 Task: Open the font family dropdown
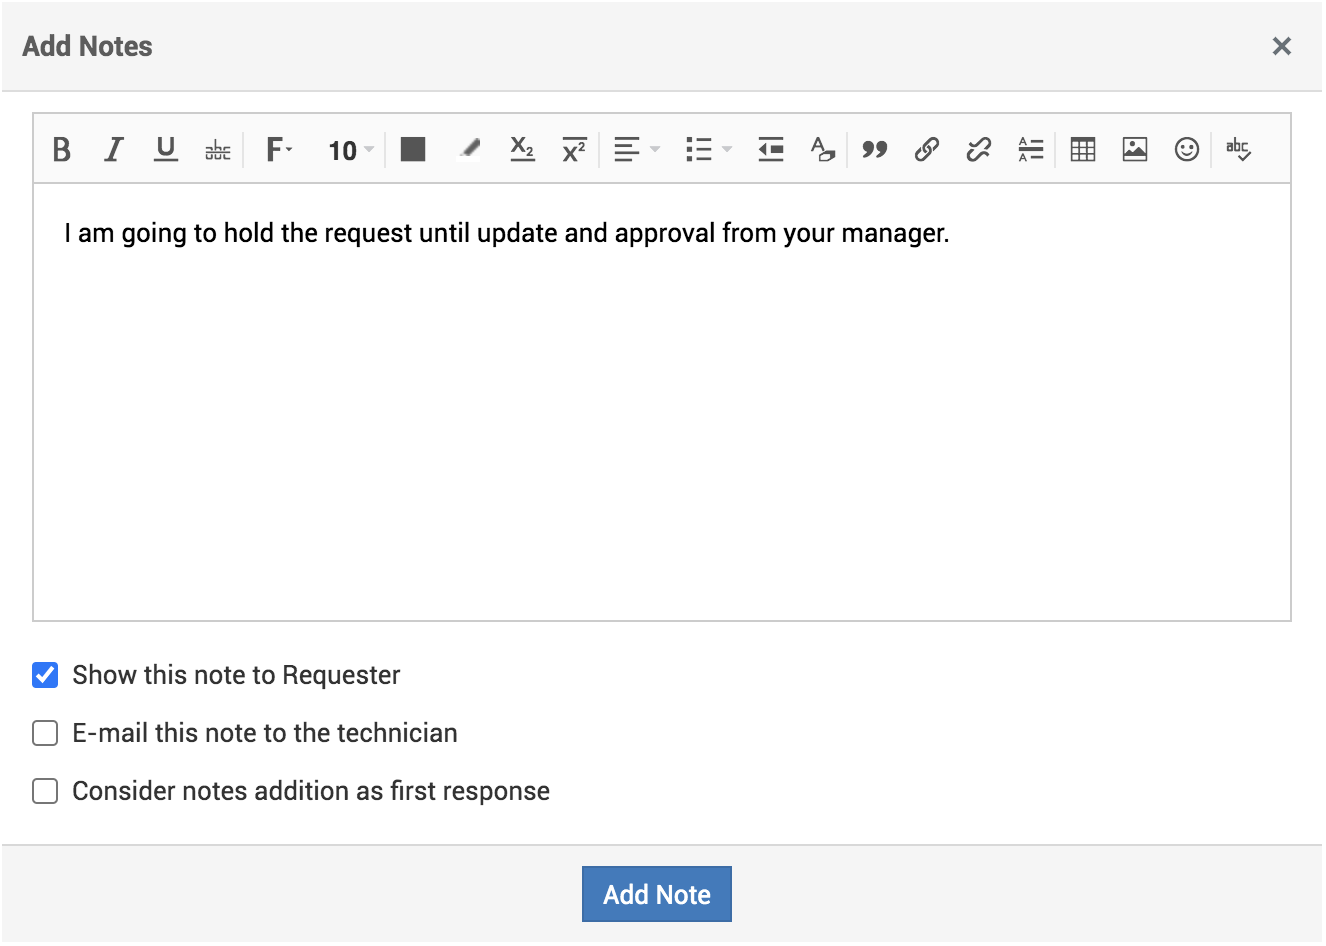pyautogui.click(x=279, y=150)
